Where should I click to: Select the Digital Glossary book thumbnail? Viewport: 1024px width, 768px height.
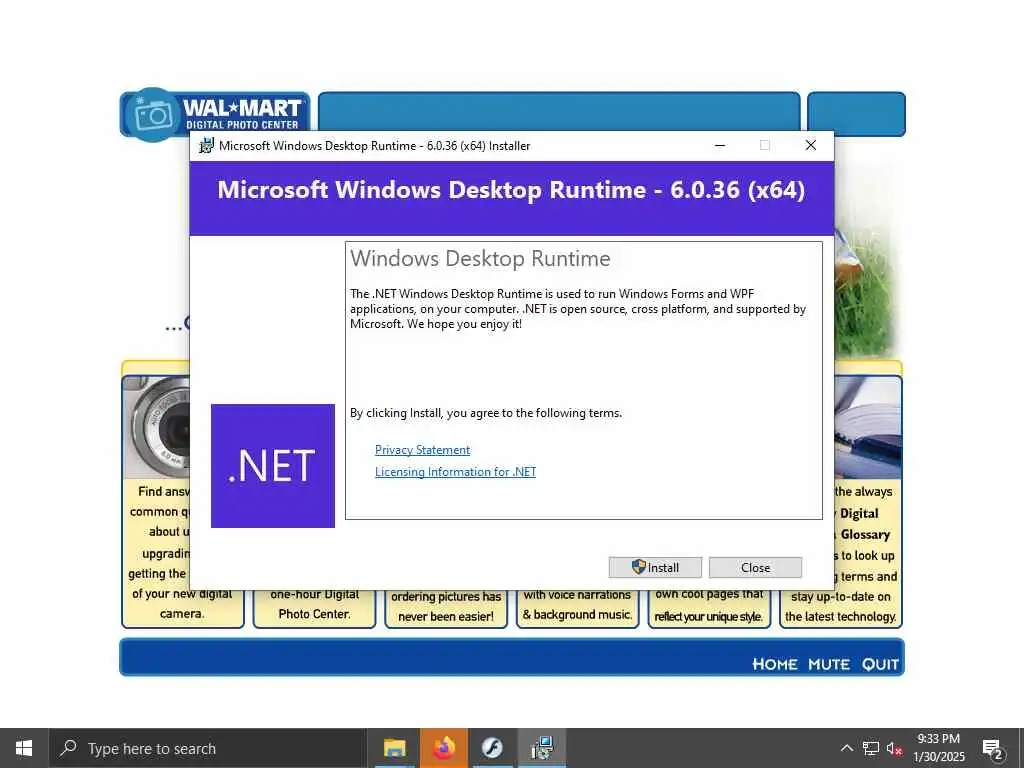[868, 428]
